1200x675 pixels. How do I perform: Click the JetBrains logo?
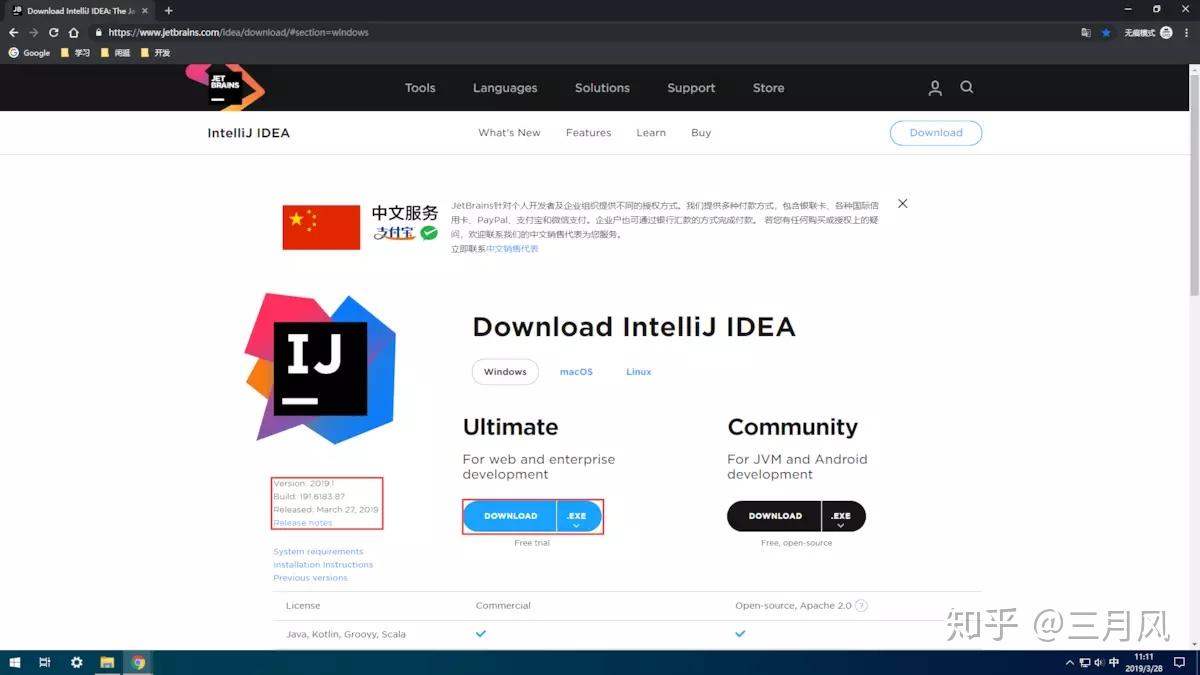[224, 87]
